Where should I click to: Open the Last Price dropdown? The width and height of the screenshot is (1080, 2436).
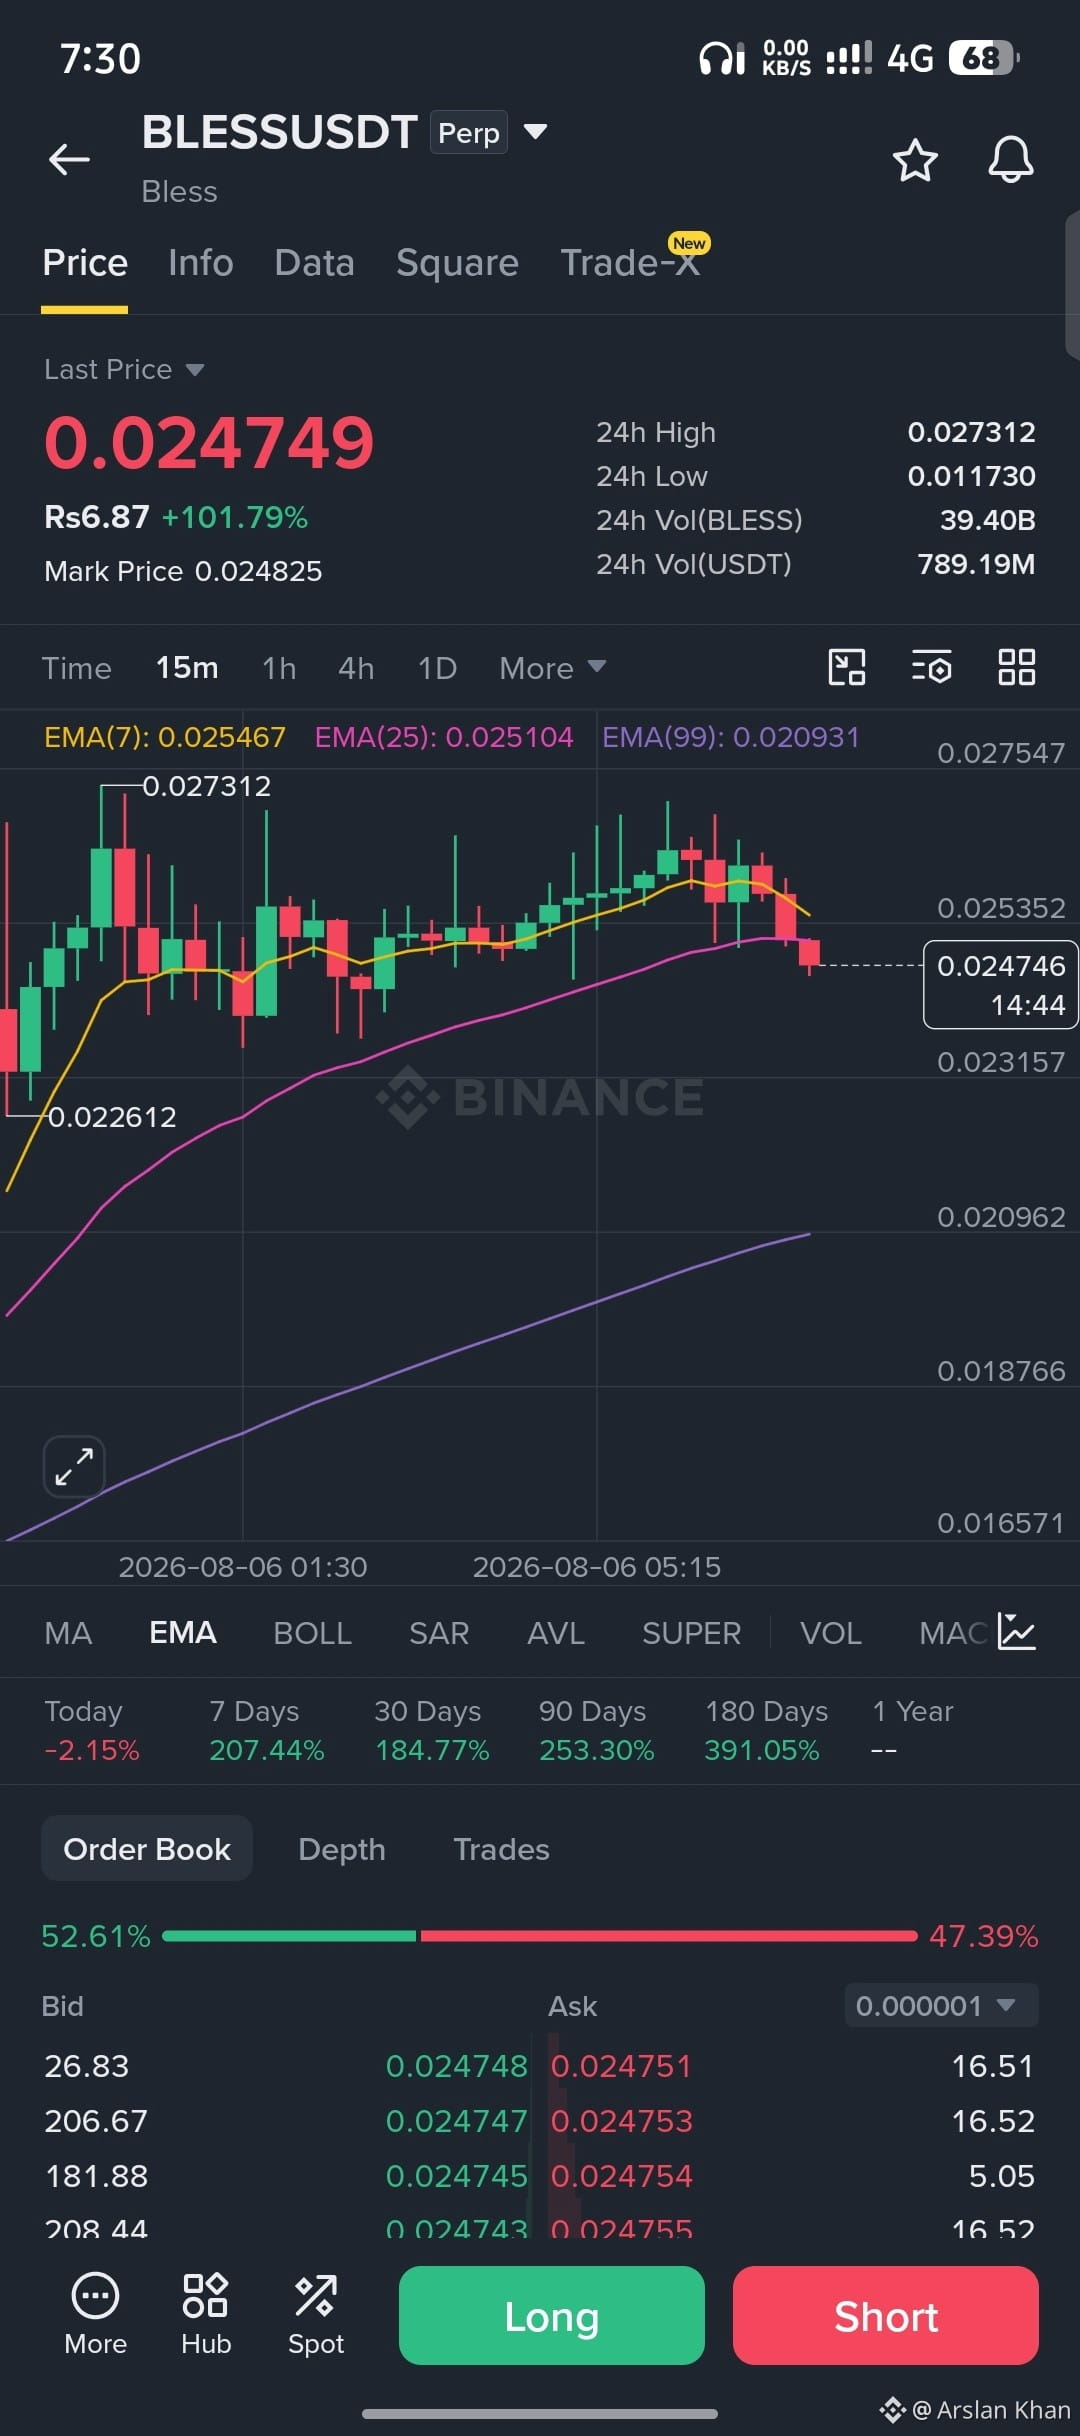(124, 370)
